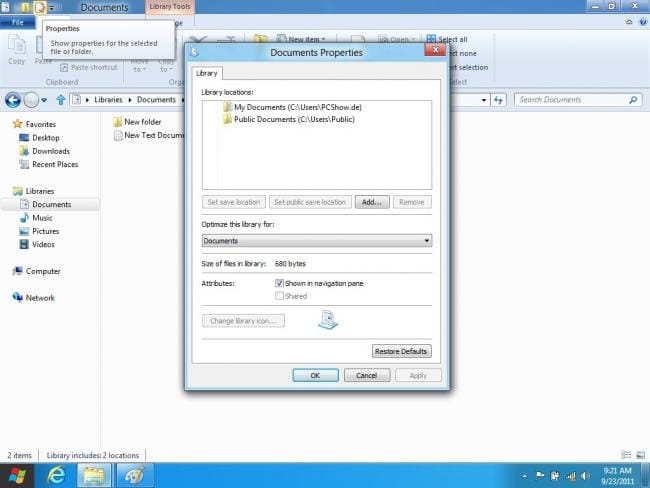Click Cancel in Documents Properties
Image resolution: width=650 pixels, height=488 pixels.
(367, 376)
